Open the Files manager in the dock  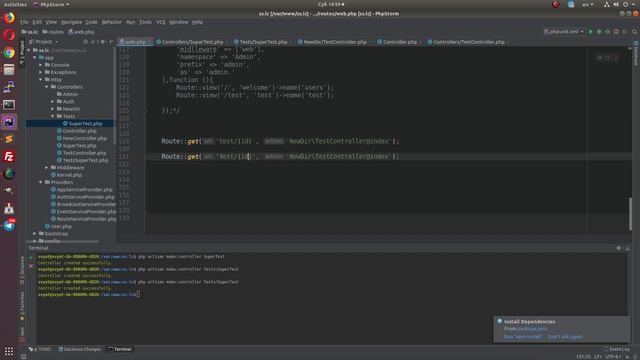click(x=9, y=70)
